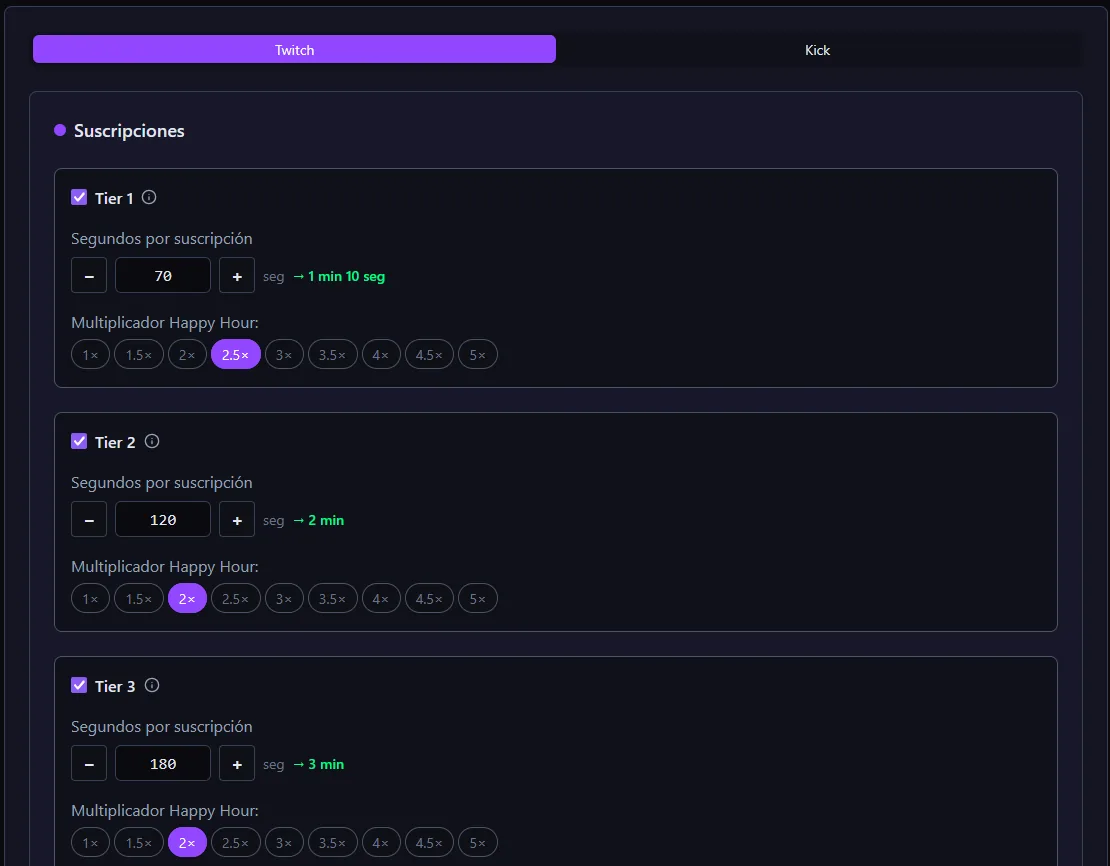Increase Tier 2 seconds with plus button
Screen dimensions: 1110x866
(237, 520)
